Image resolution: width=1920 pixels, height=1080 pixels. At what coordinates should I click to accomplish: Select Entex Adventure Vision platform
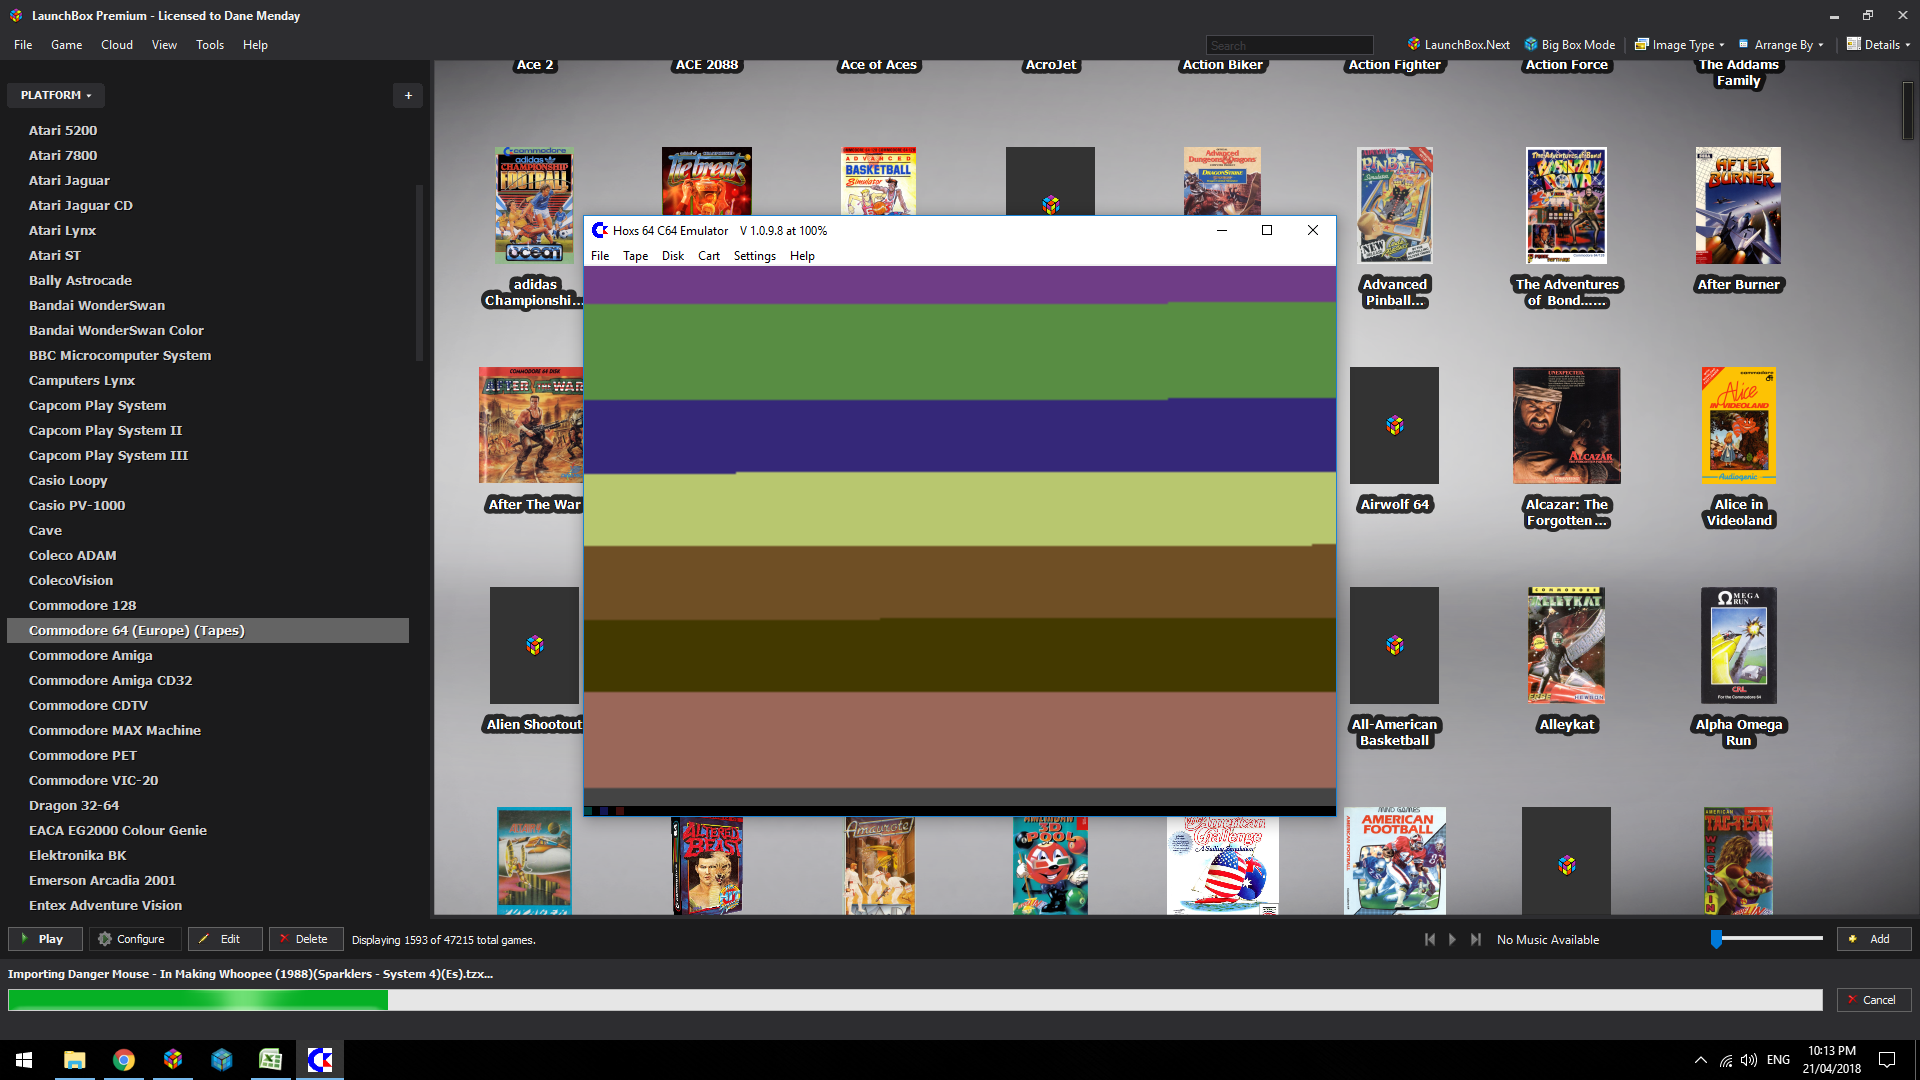coord(105,905)
